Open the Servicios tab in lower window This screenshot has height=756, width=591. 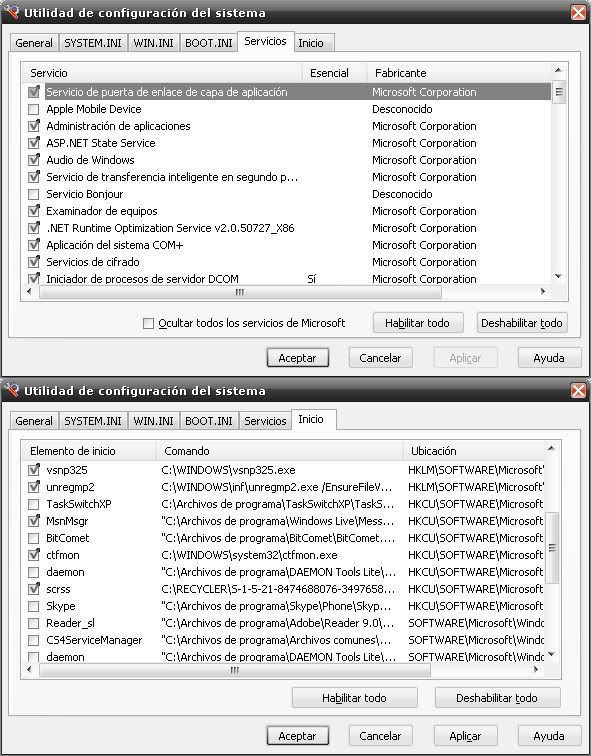tap(265, 421)
